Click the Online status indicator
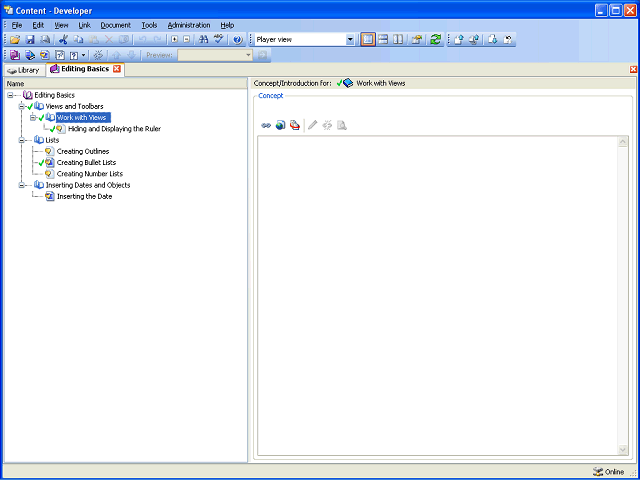640x480 pixels. (609, 472)
